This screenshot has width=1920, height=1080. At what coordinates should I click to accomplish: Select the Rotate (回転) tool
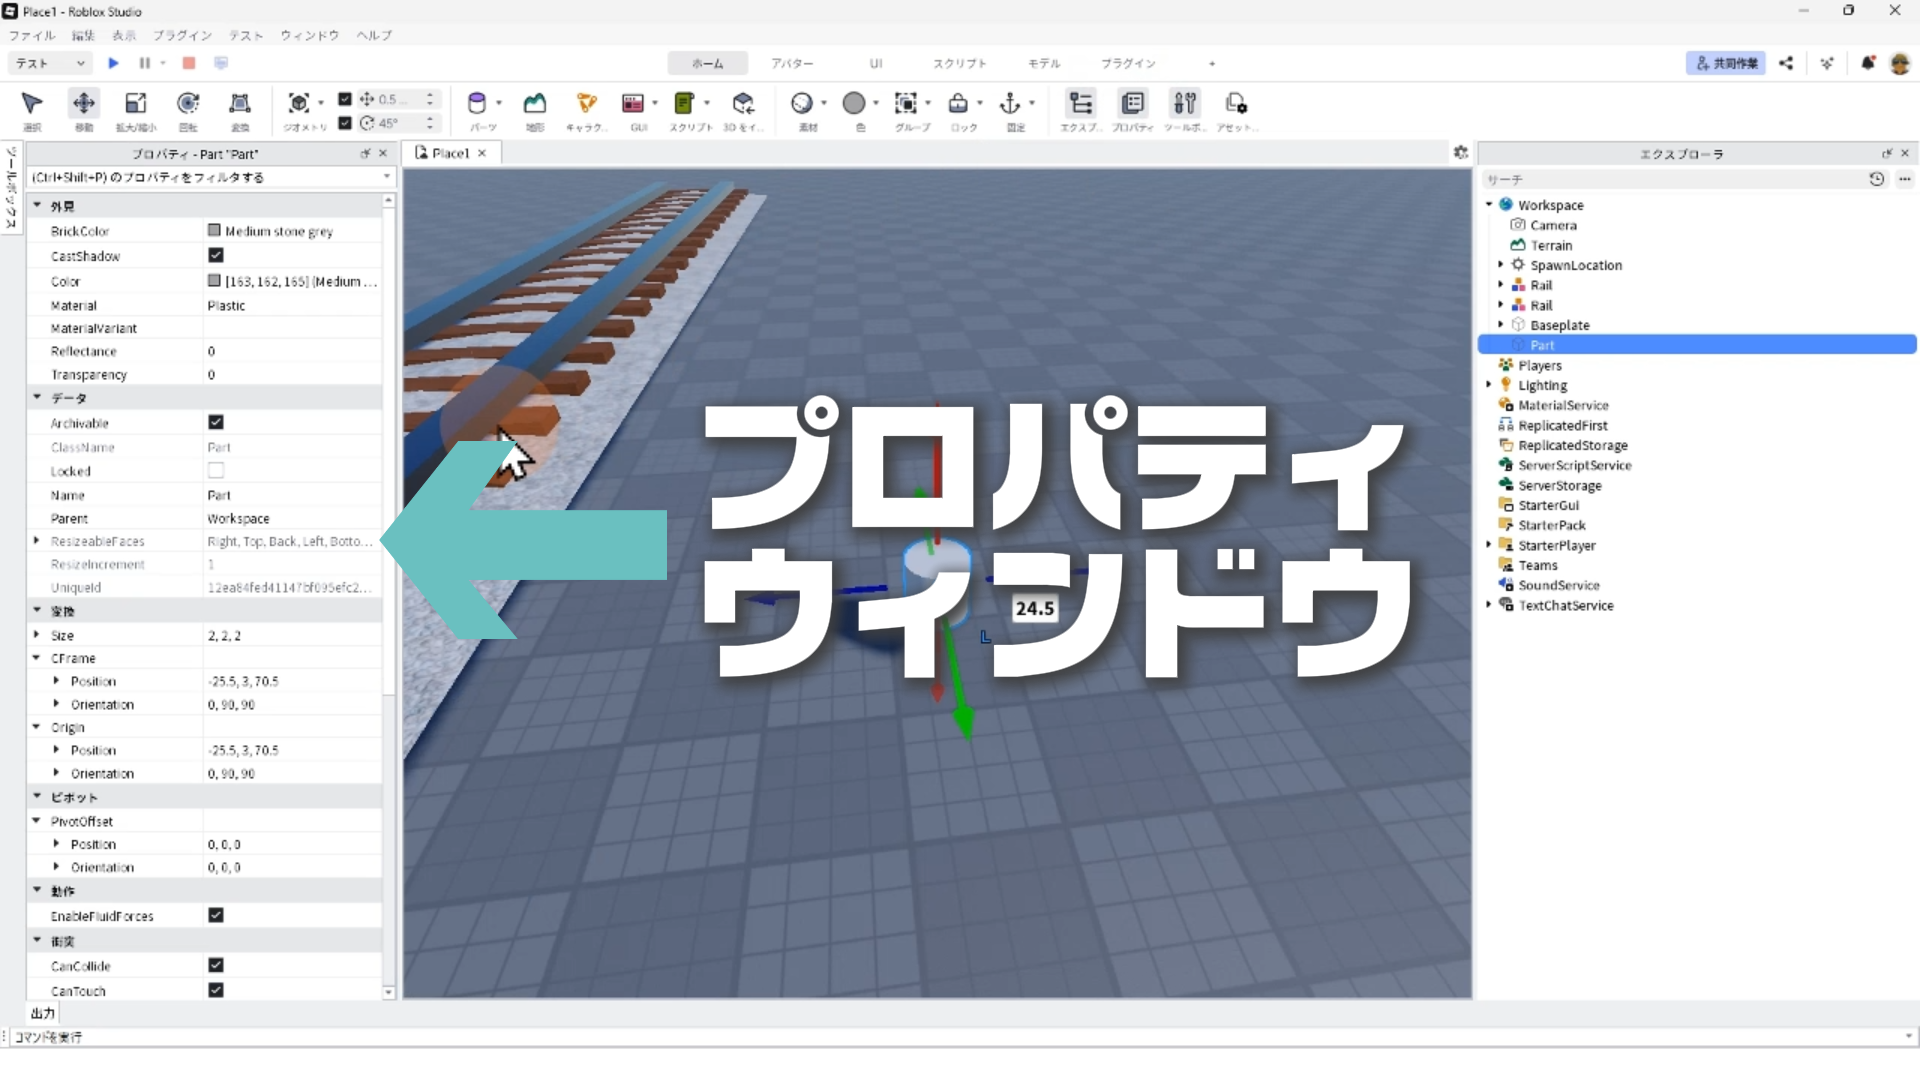[188, 104]
